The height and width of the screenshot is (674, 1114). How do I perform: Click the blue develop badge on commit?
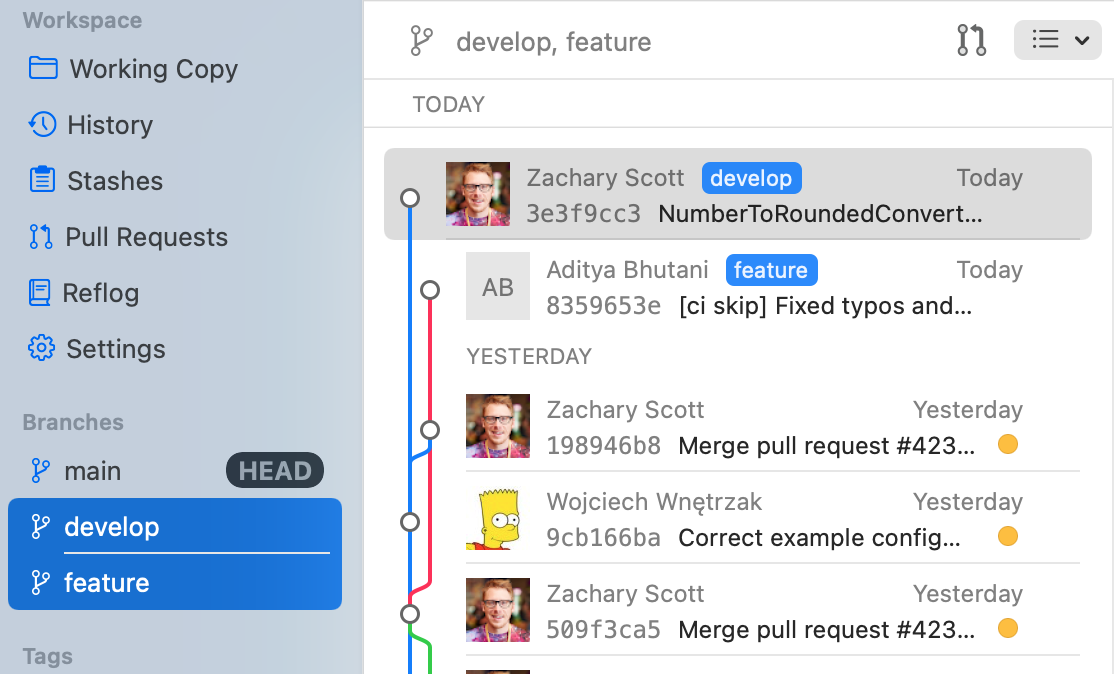point(751,178)
